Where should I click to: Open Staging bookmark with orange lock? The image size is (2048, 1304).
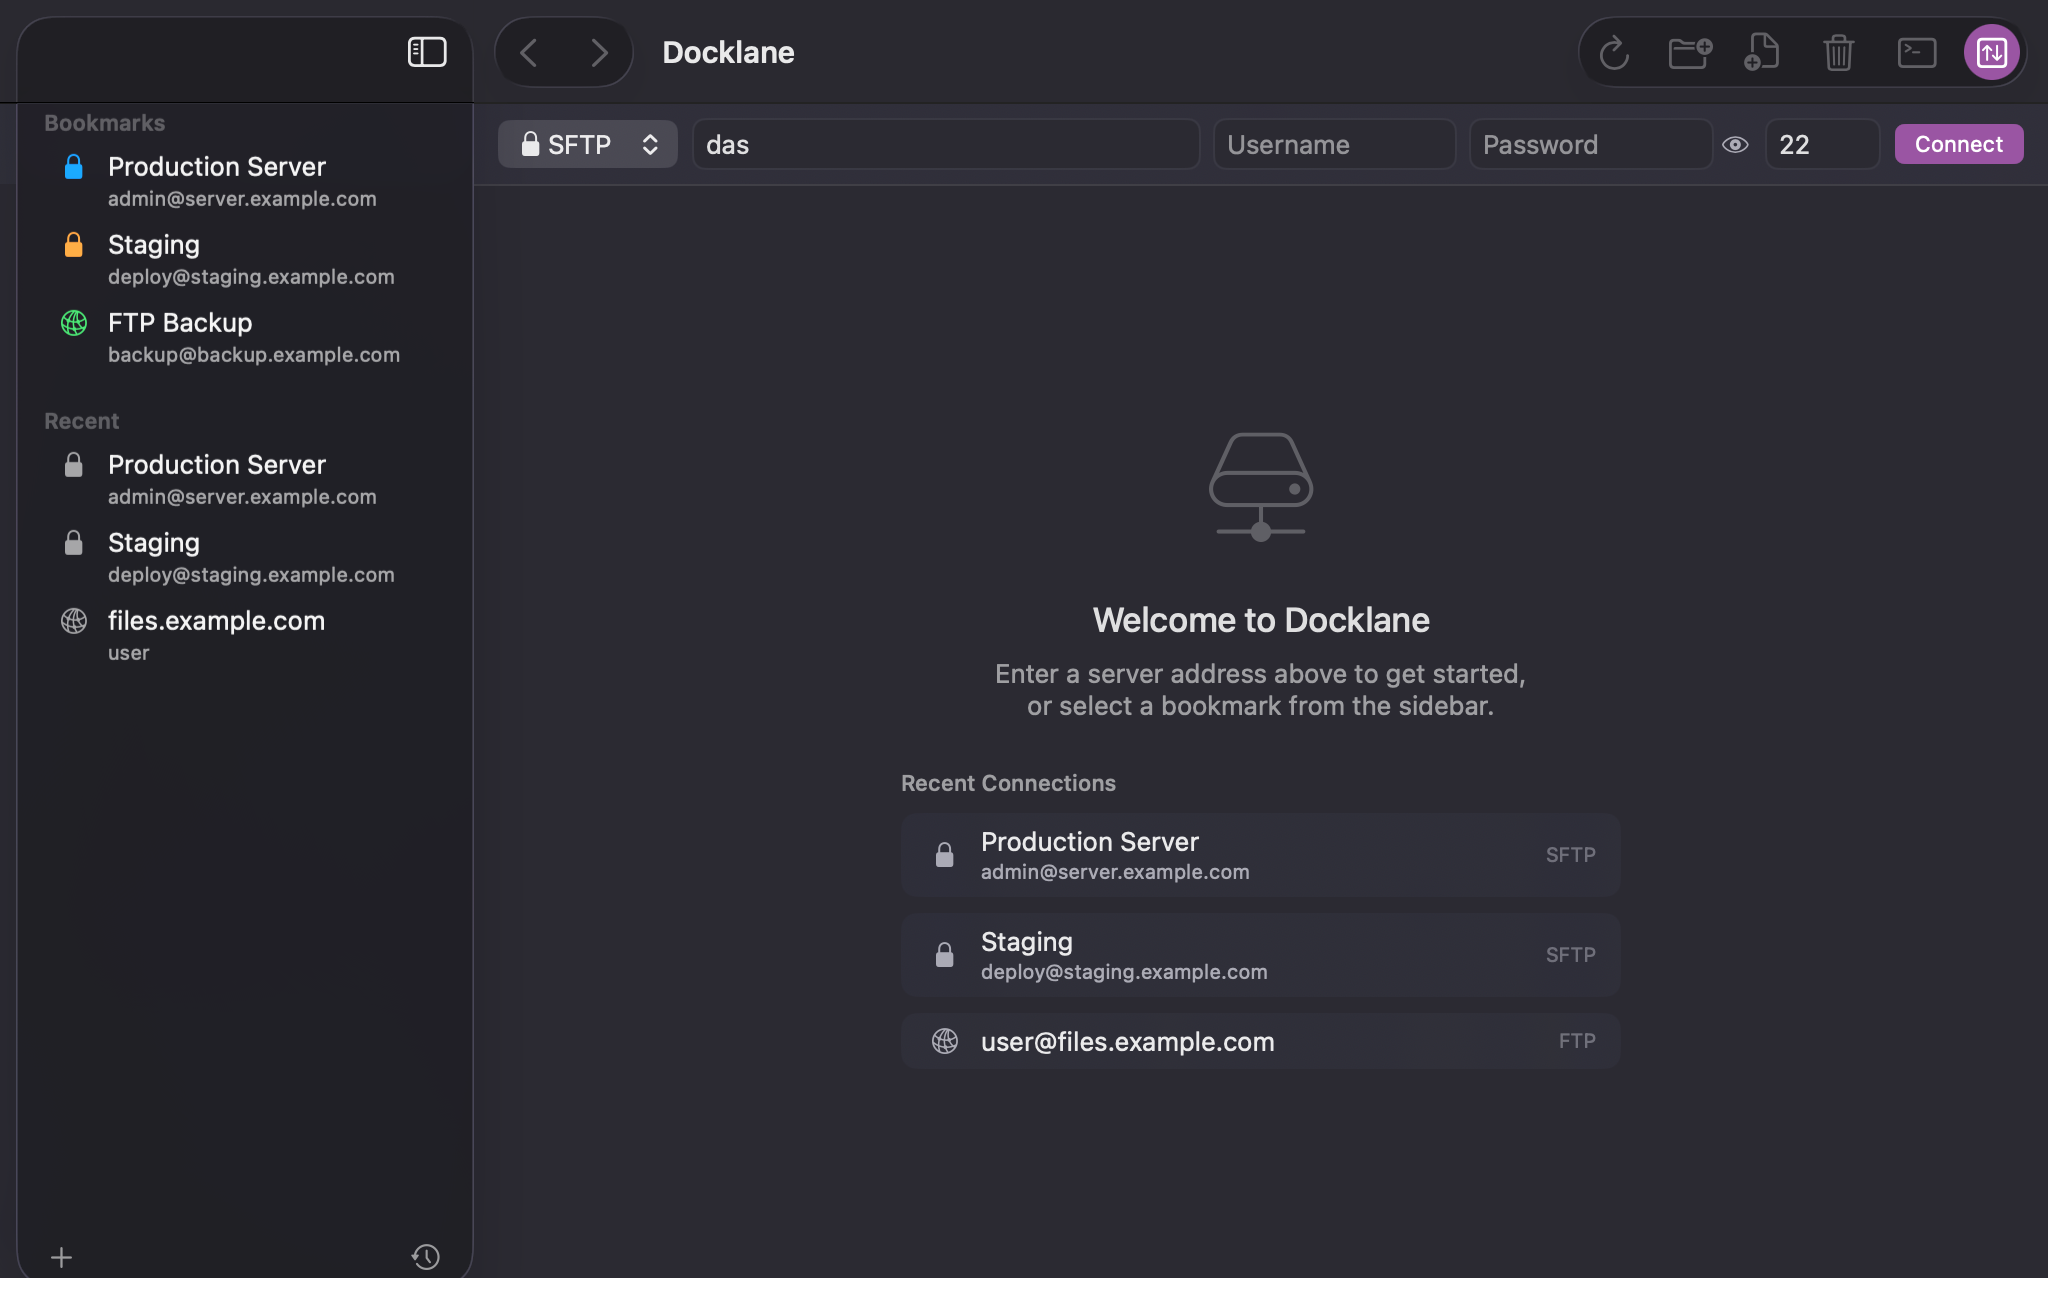coord(245,259)
